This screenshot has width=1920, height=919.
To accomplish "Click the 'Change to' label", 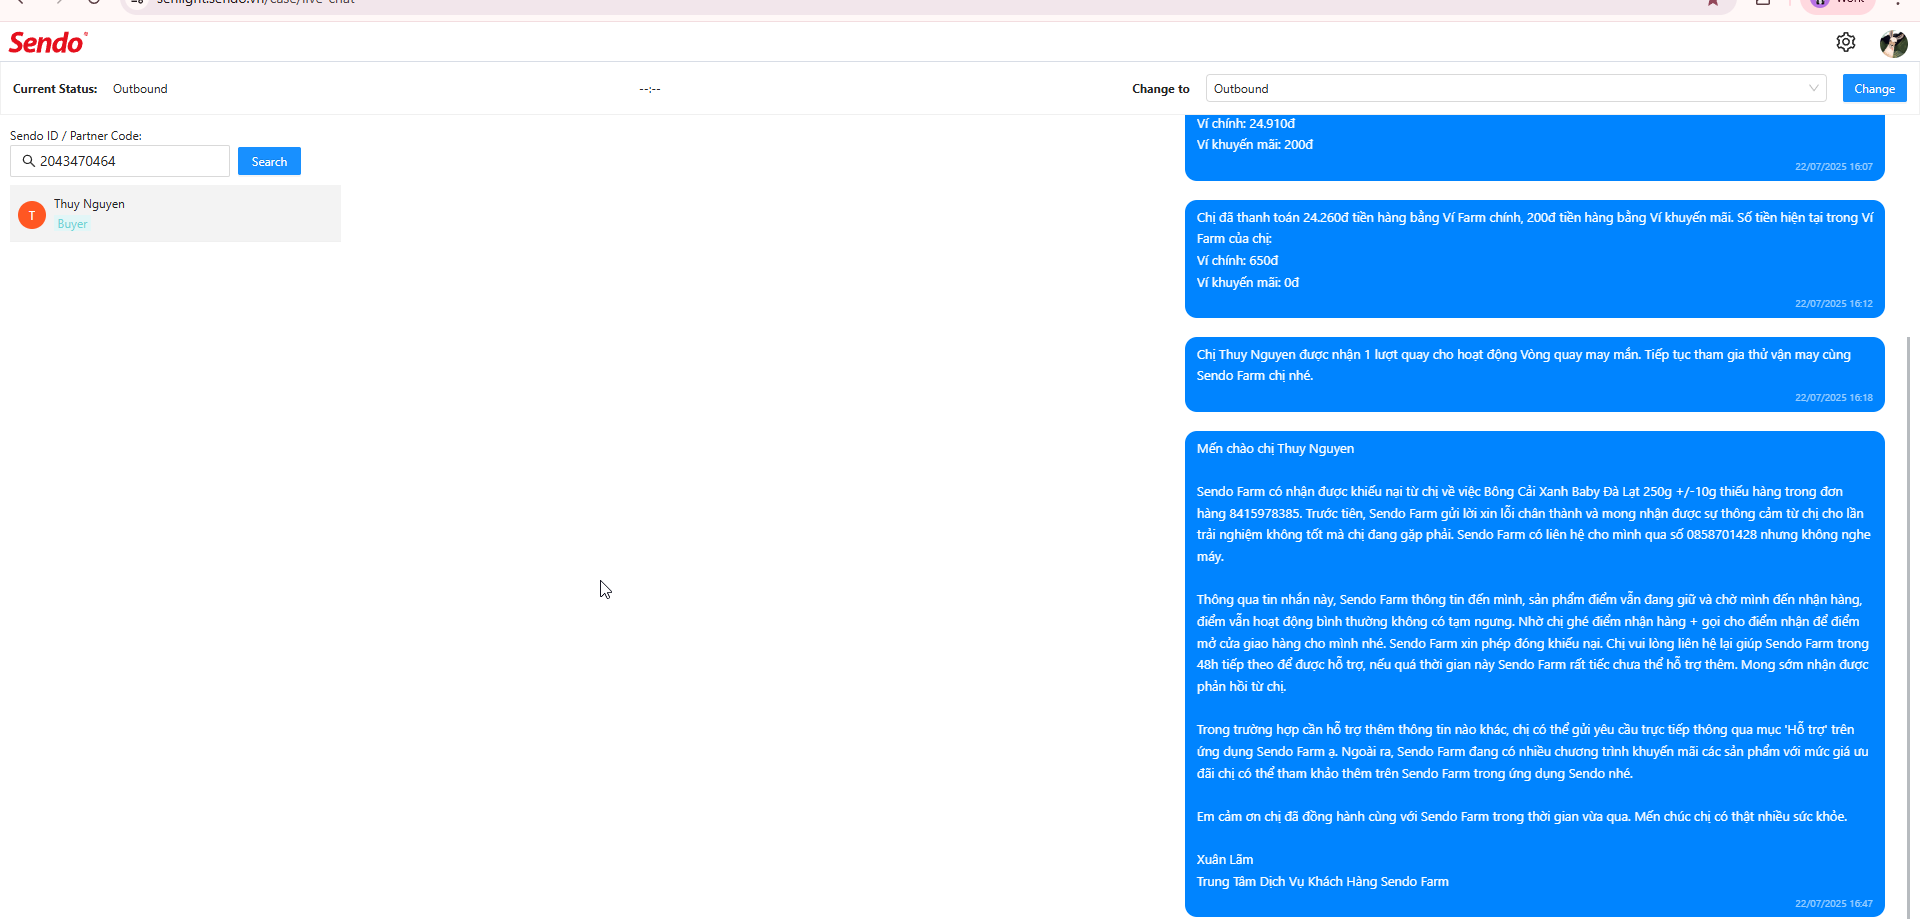I will tap(1161, 89).
